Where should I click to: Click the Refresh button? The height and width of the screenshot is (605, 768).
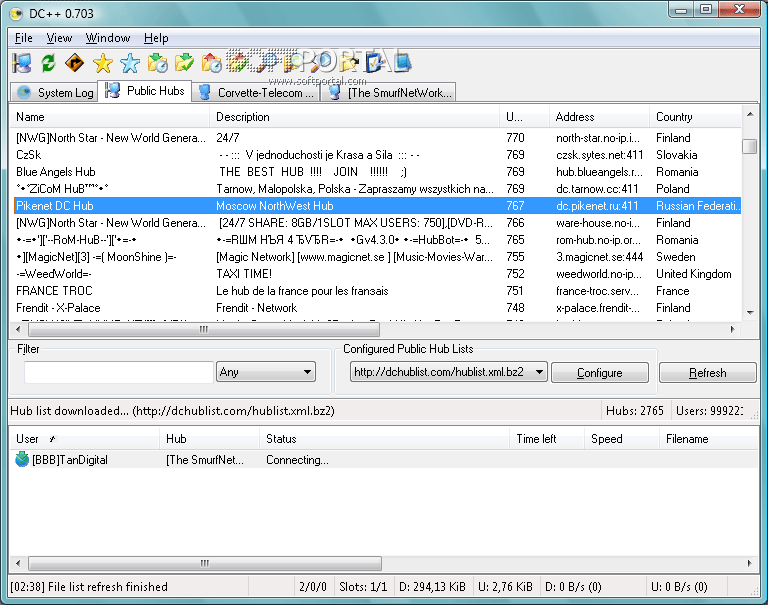[707, 373]
